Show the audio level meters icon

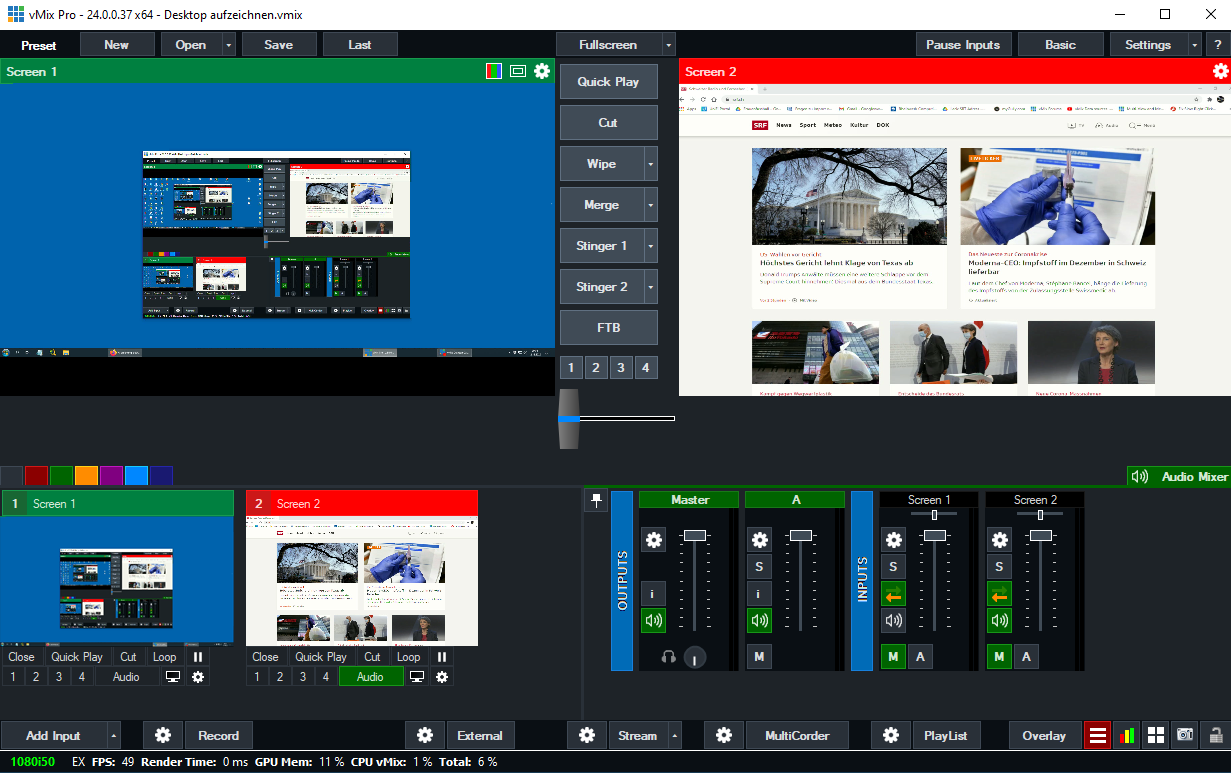click(x=1126, y=736)
